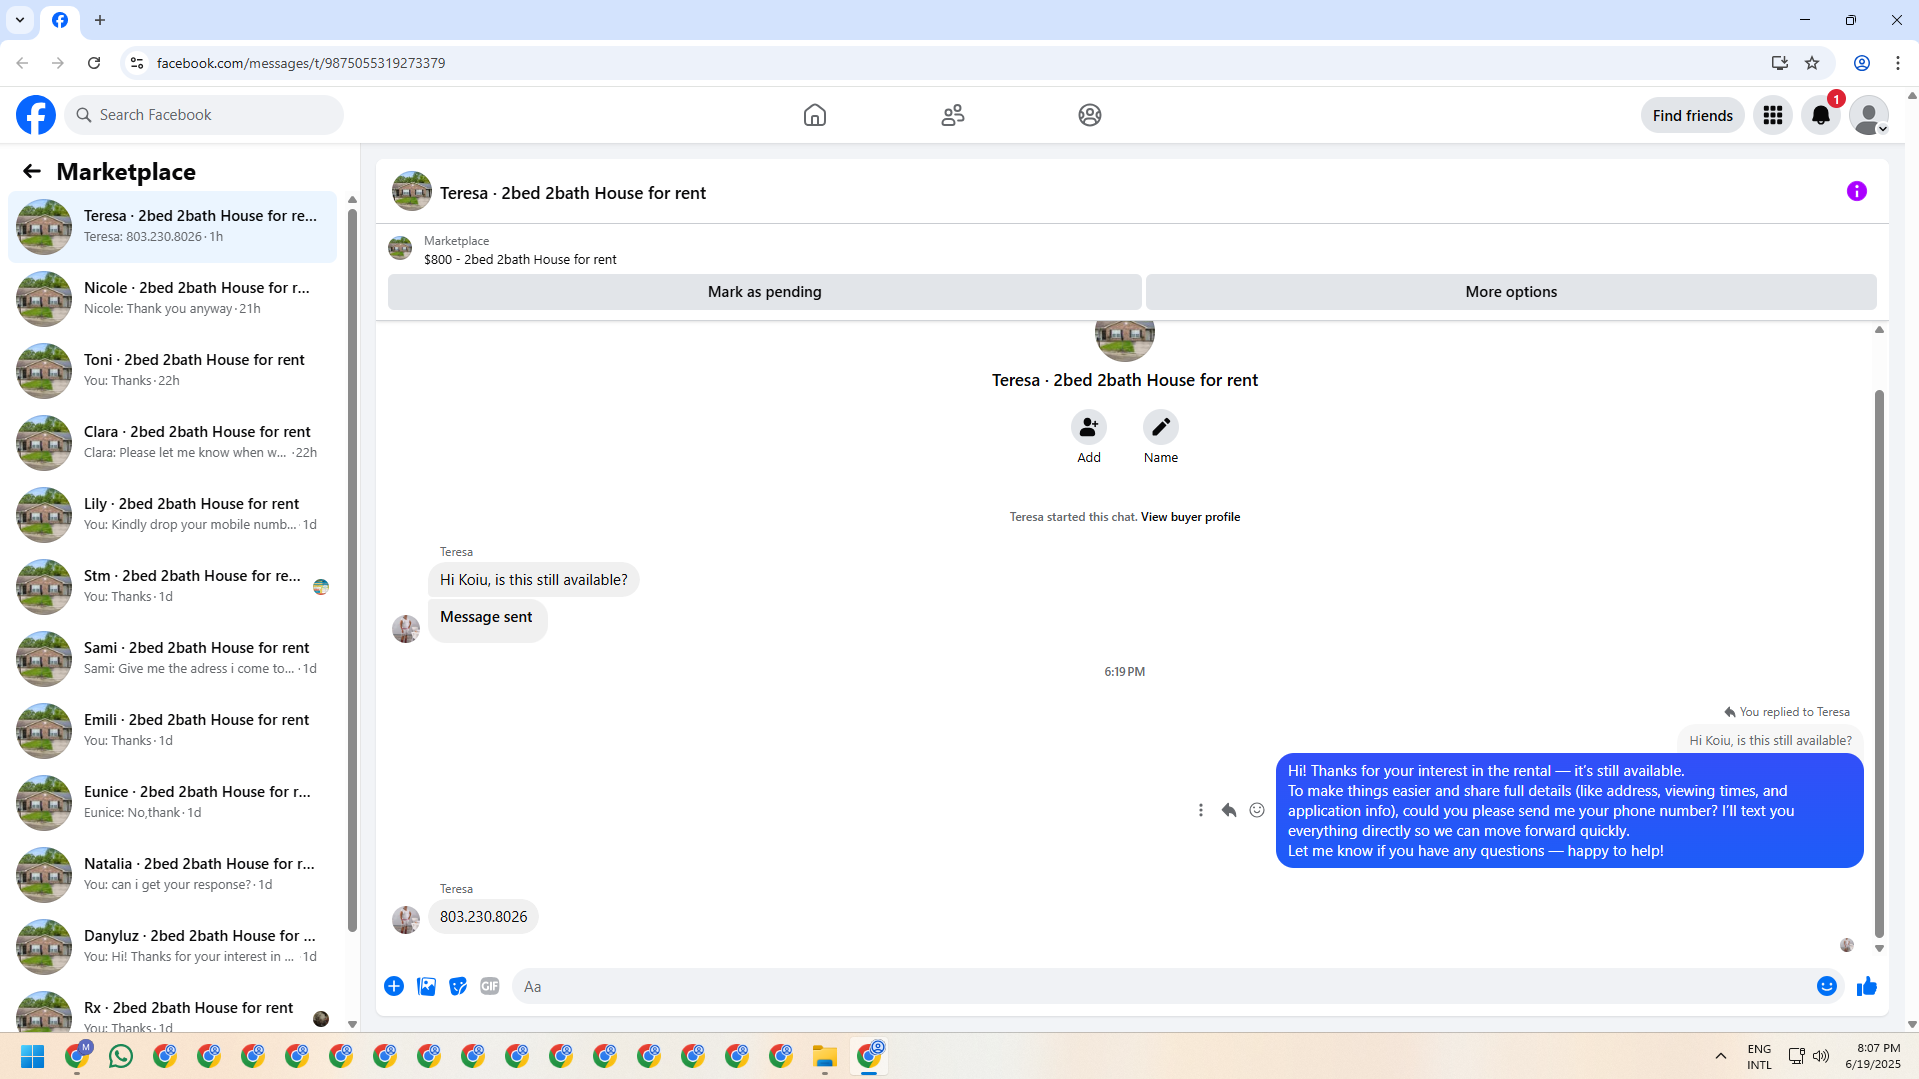Open the Lily conversation
1919x1079 pixels.
tap(173, 514)
